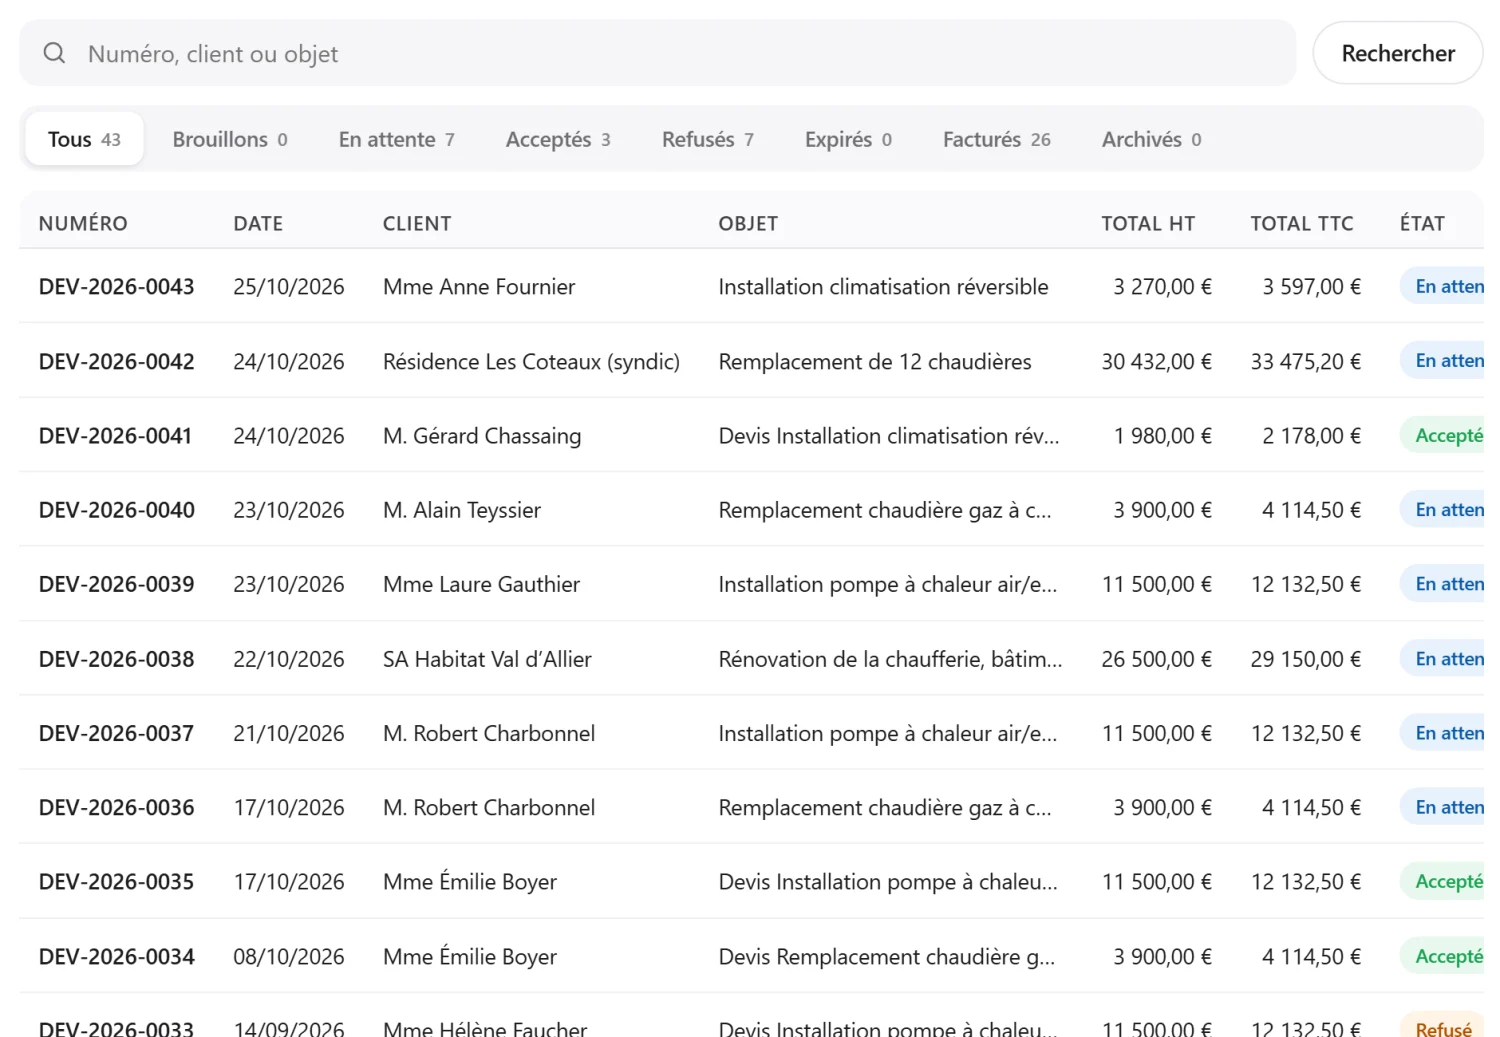
Task: Click client Mme Laure Gauthier
Action: click(481, 584)
